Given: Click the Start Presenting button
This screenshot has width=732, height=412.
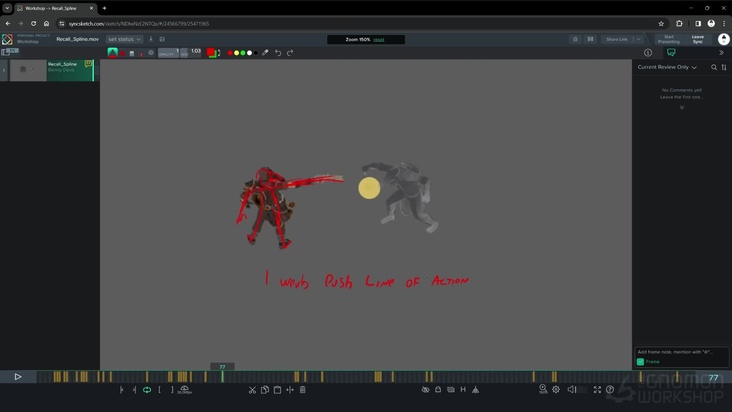Looking at the screenshot, I should coord(669,39).
